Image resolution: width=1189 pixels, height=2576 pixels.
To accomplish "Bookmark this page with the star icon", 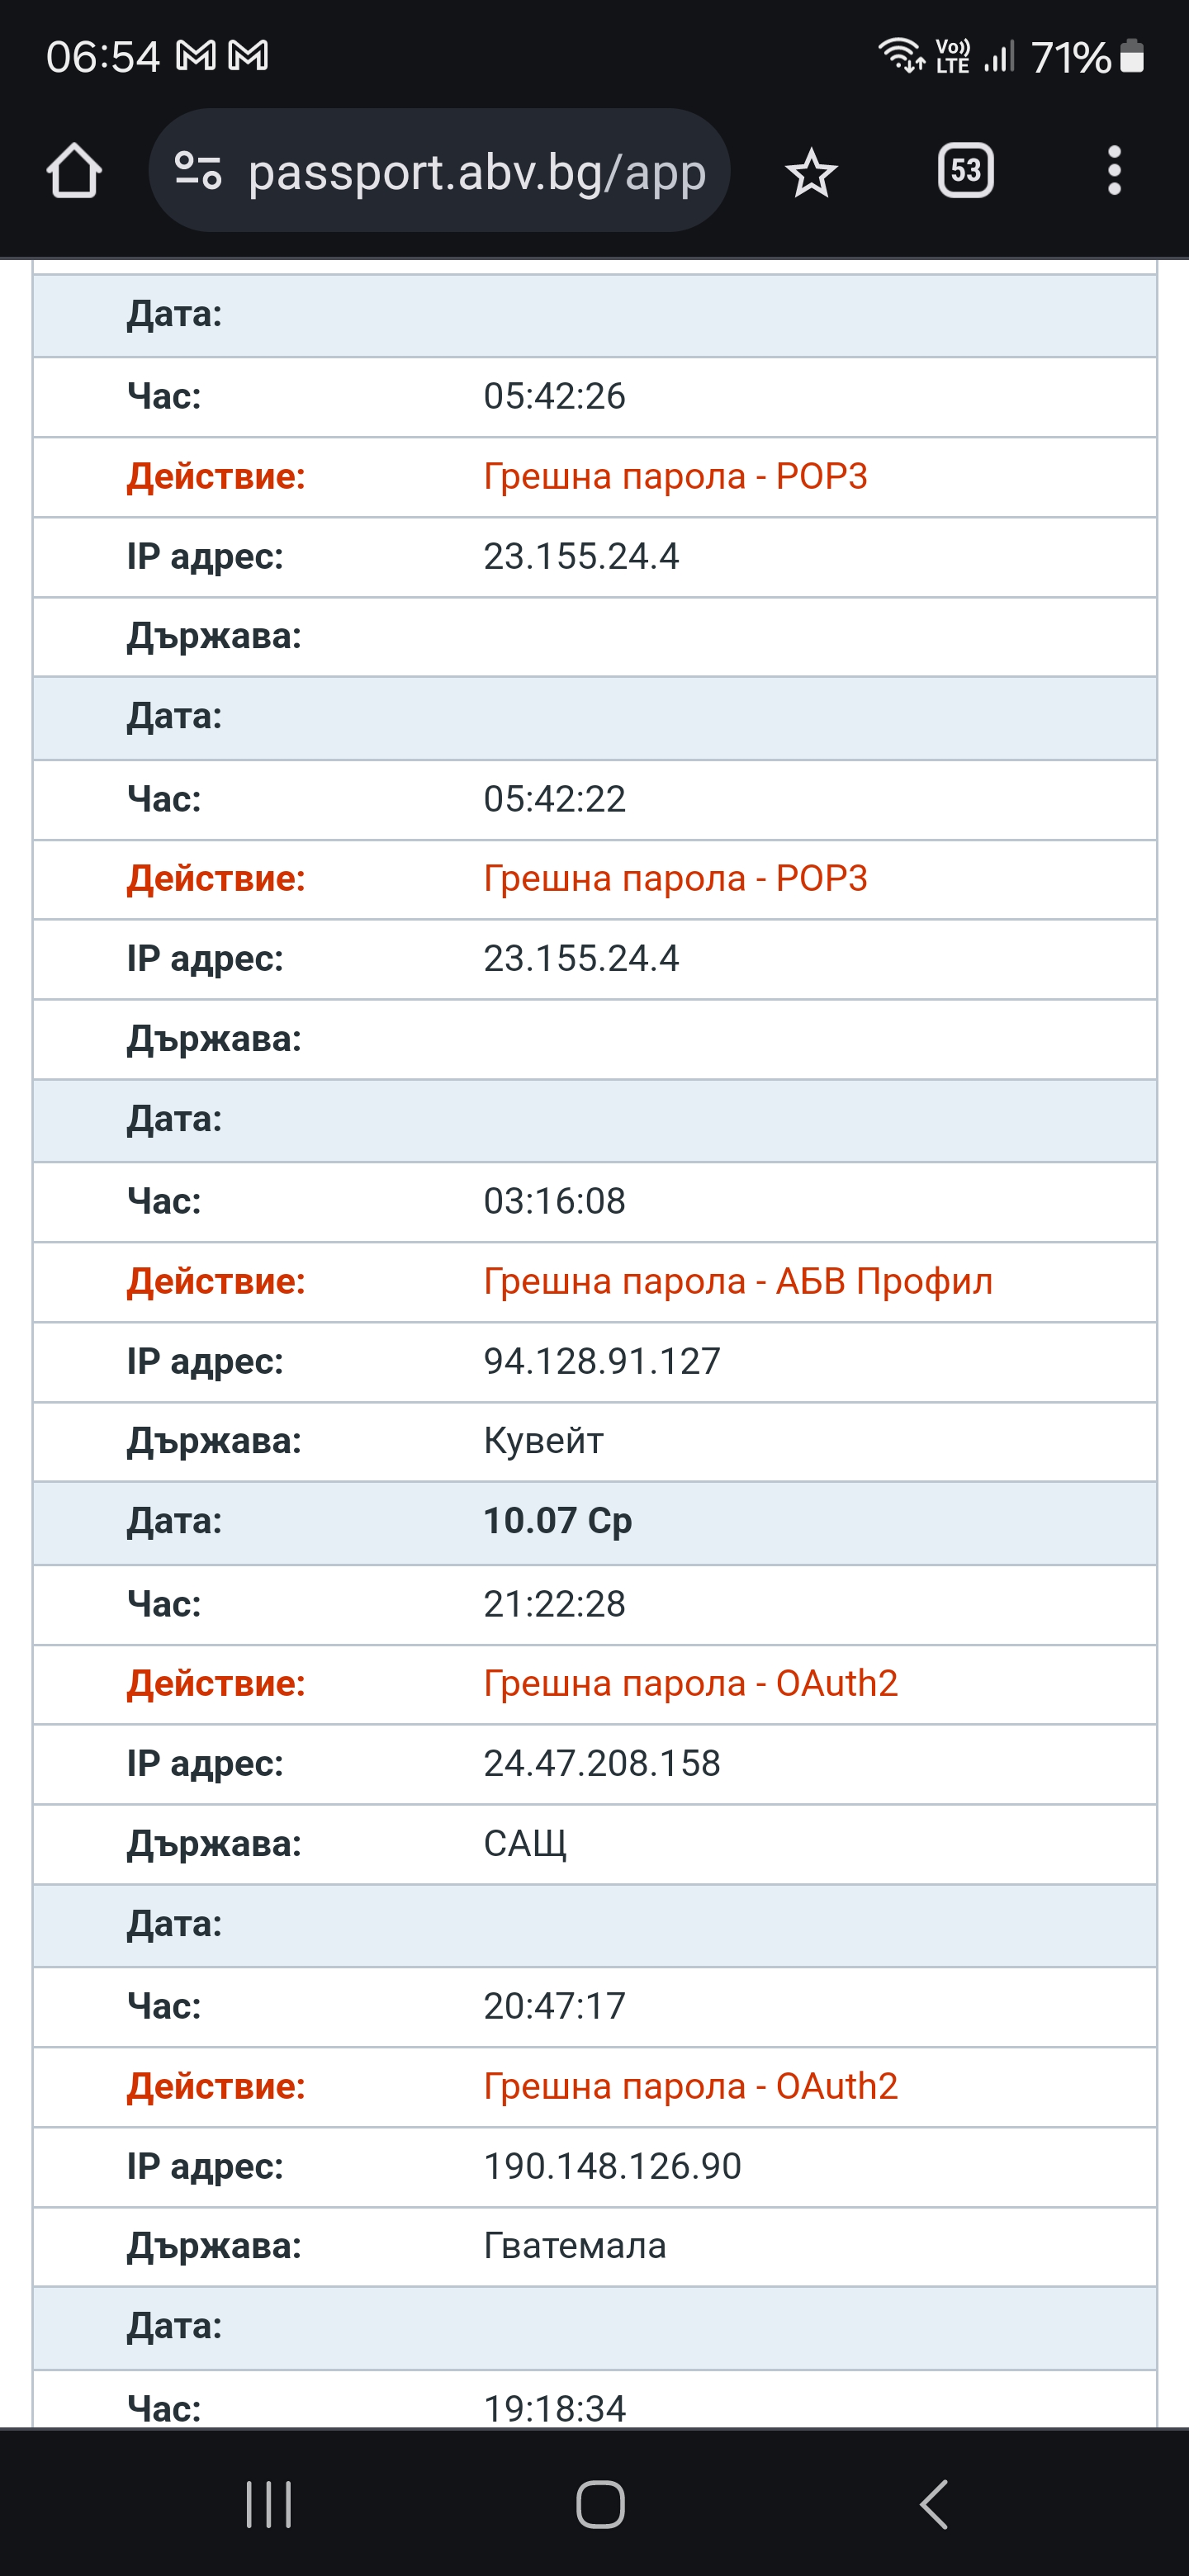I will tap(810, 173).
